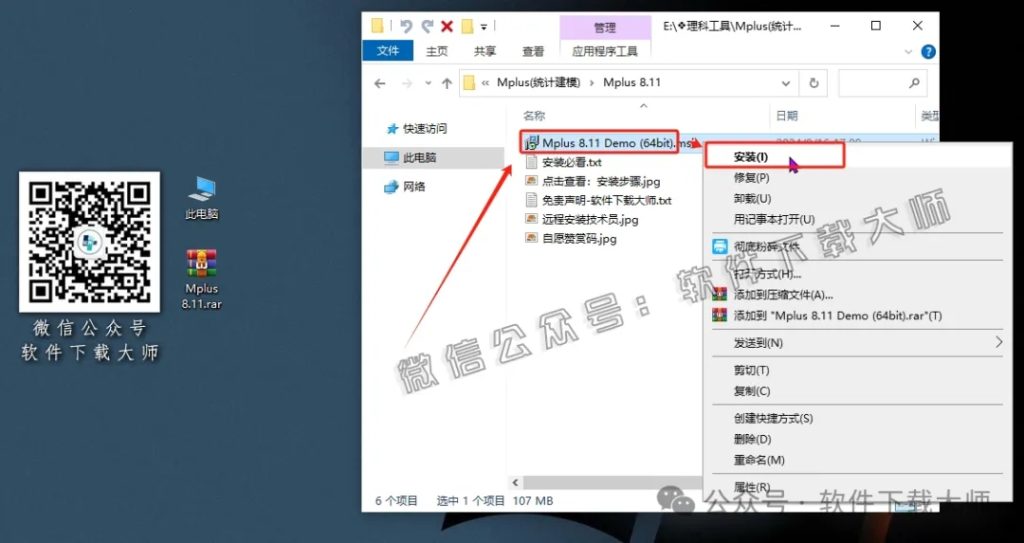
Task: Open the 应用程序工具 ribbon tab
Action: point(605,51)
